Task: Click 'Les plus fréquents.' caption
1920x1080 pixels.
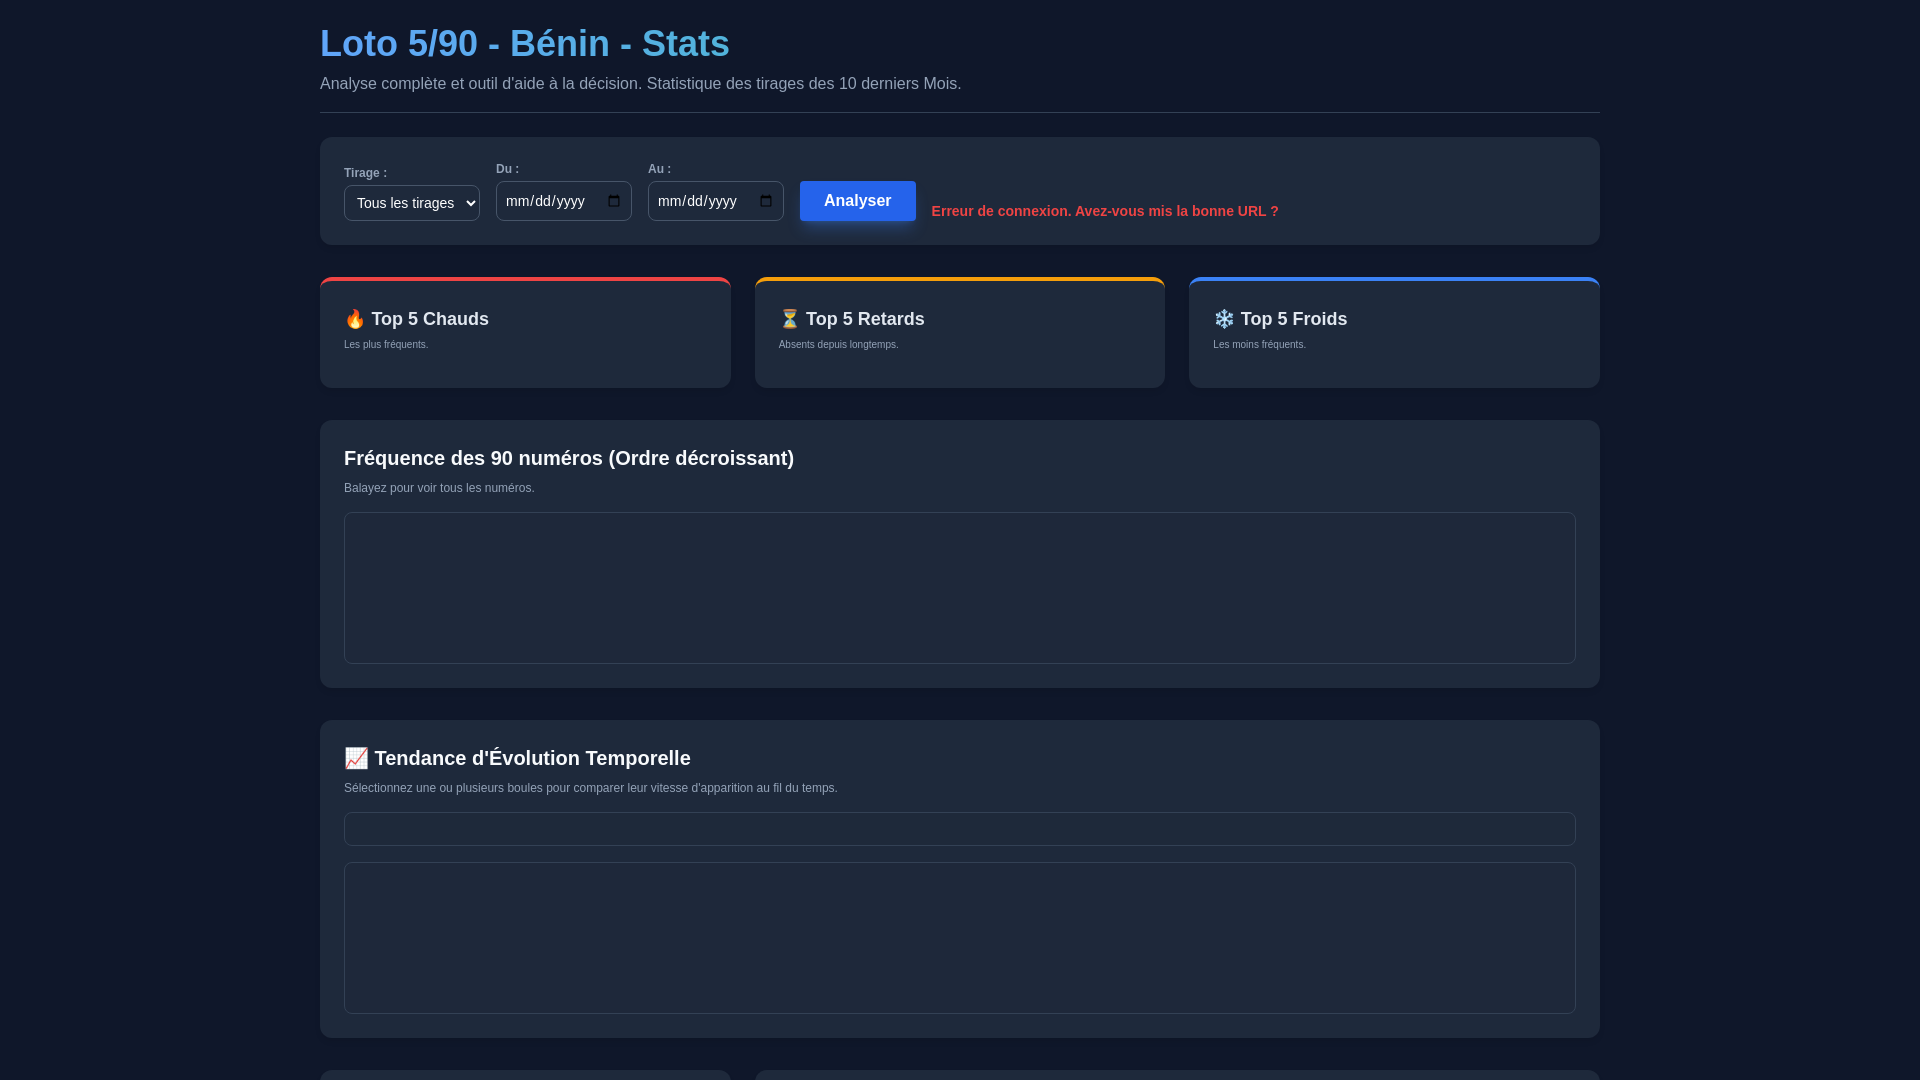Action: tap(386, 345)
